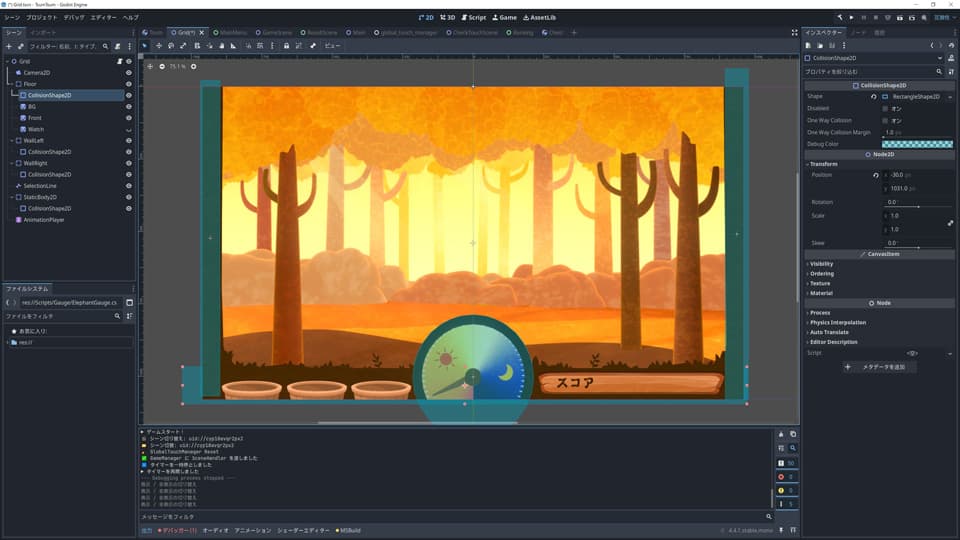Center view icon beside zoom controls
The height and width of the screenshot is (540, 960).
click(150, 66)
